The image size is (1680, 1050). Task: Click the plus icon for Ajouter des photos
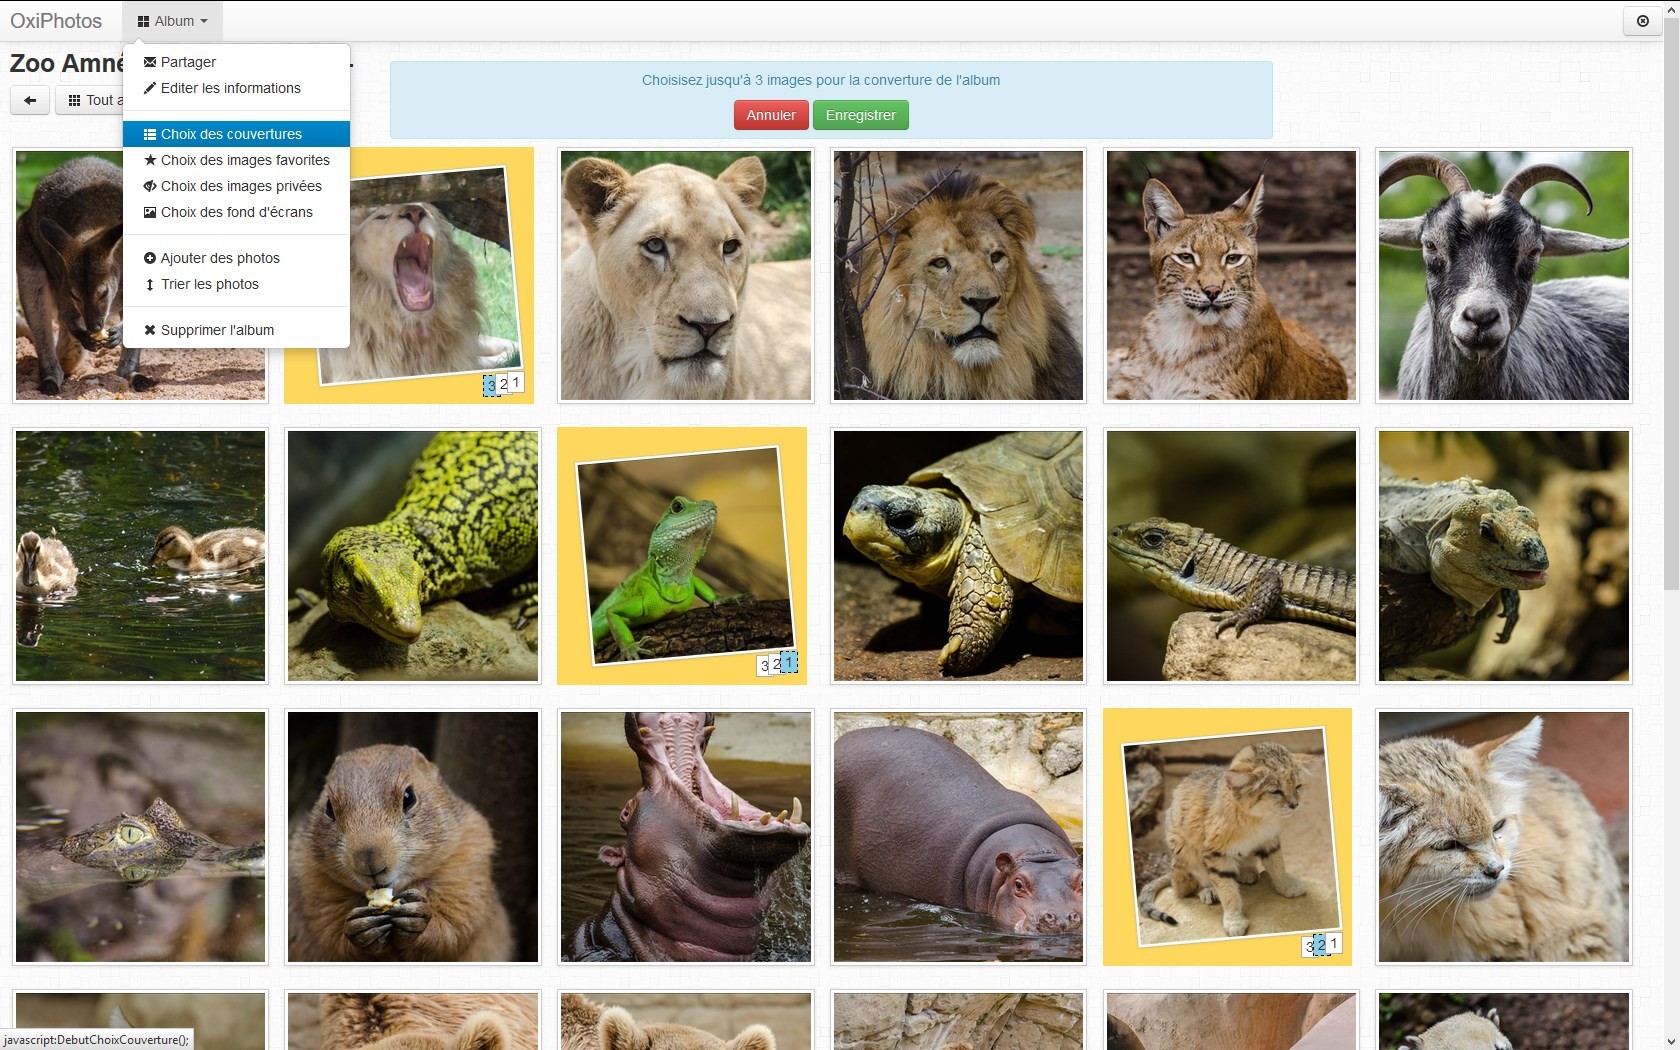[x=150, y=258]
